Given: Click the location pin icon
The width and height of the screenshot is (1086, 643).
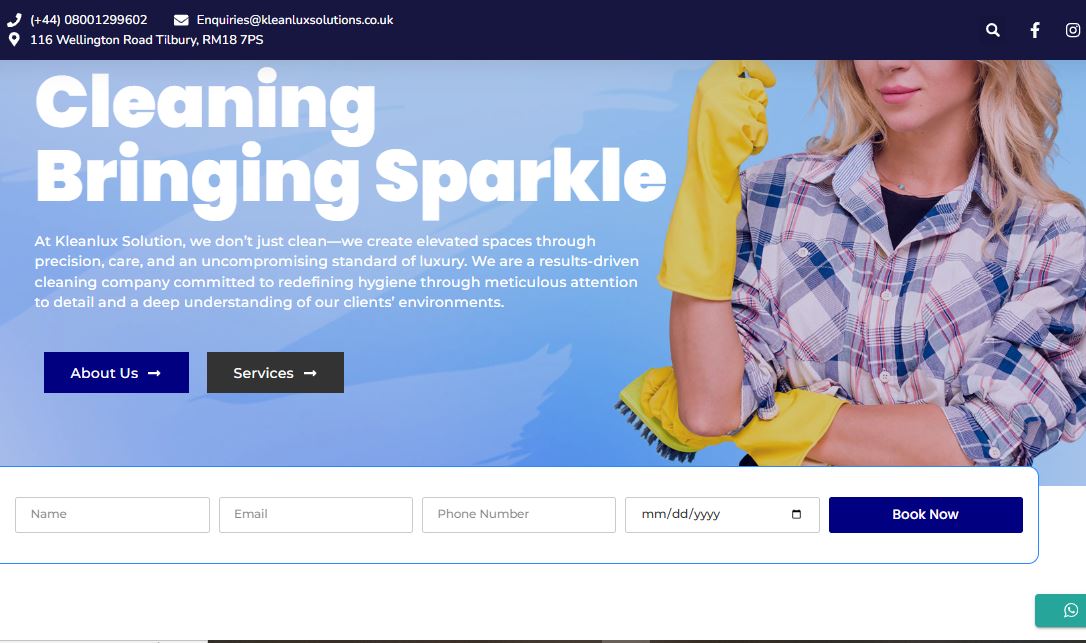Looking at the screenshot, I should coord(14,39).
